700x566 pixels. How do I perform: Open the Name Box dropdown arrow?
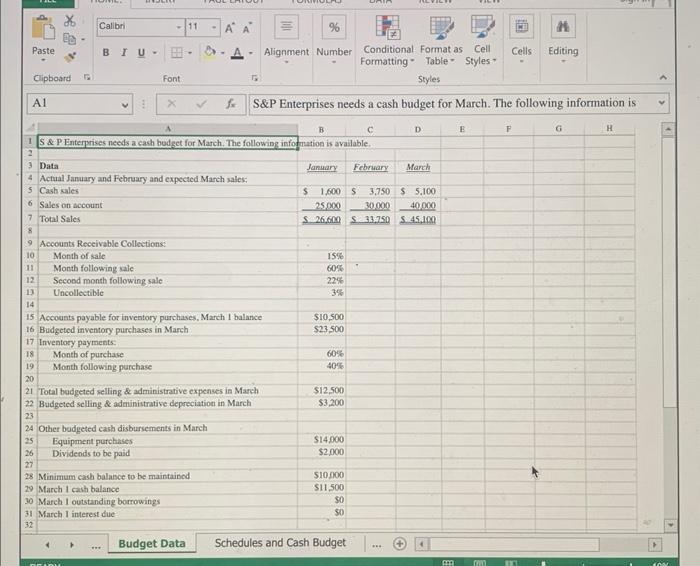coord(125,105)
